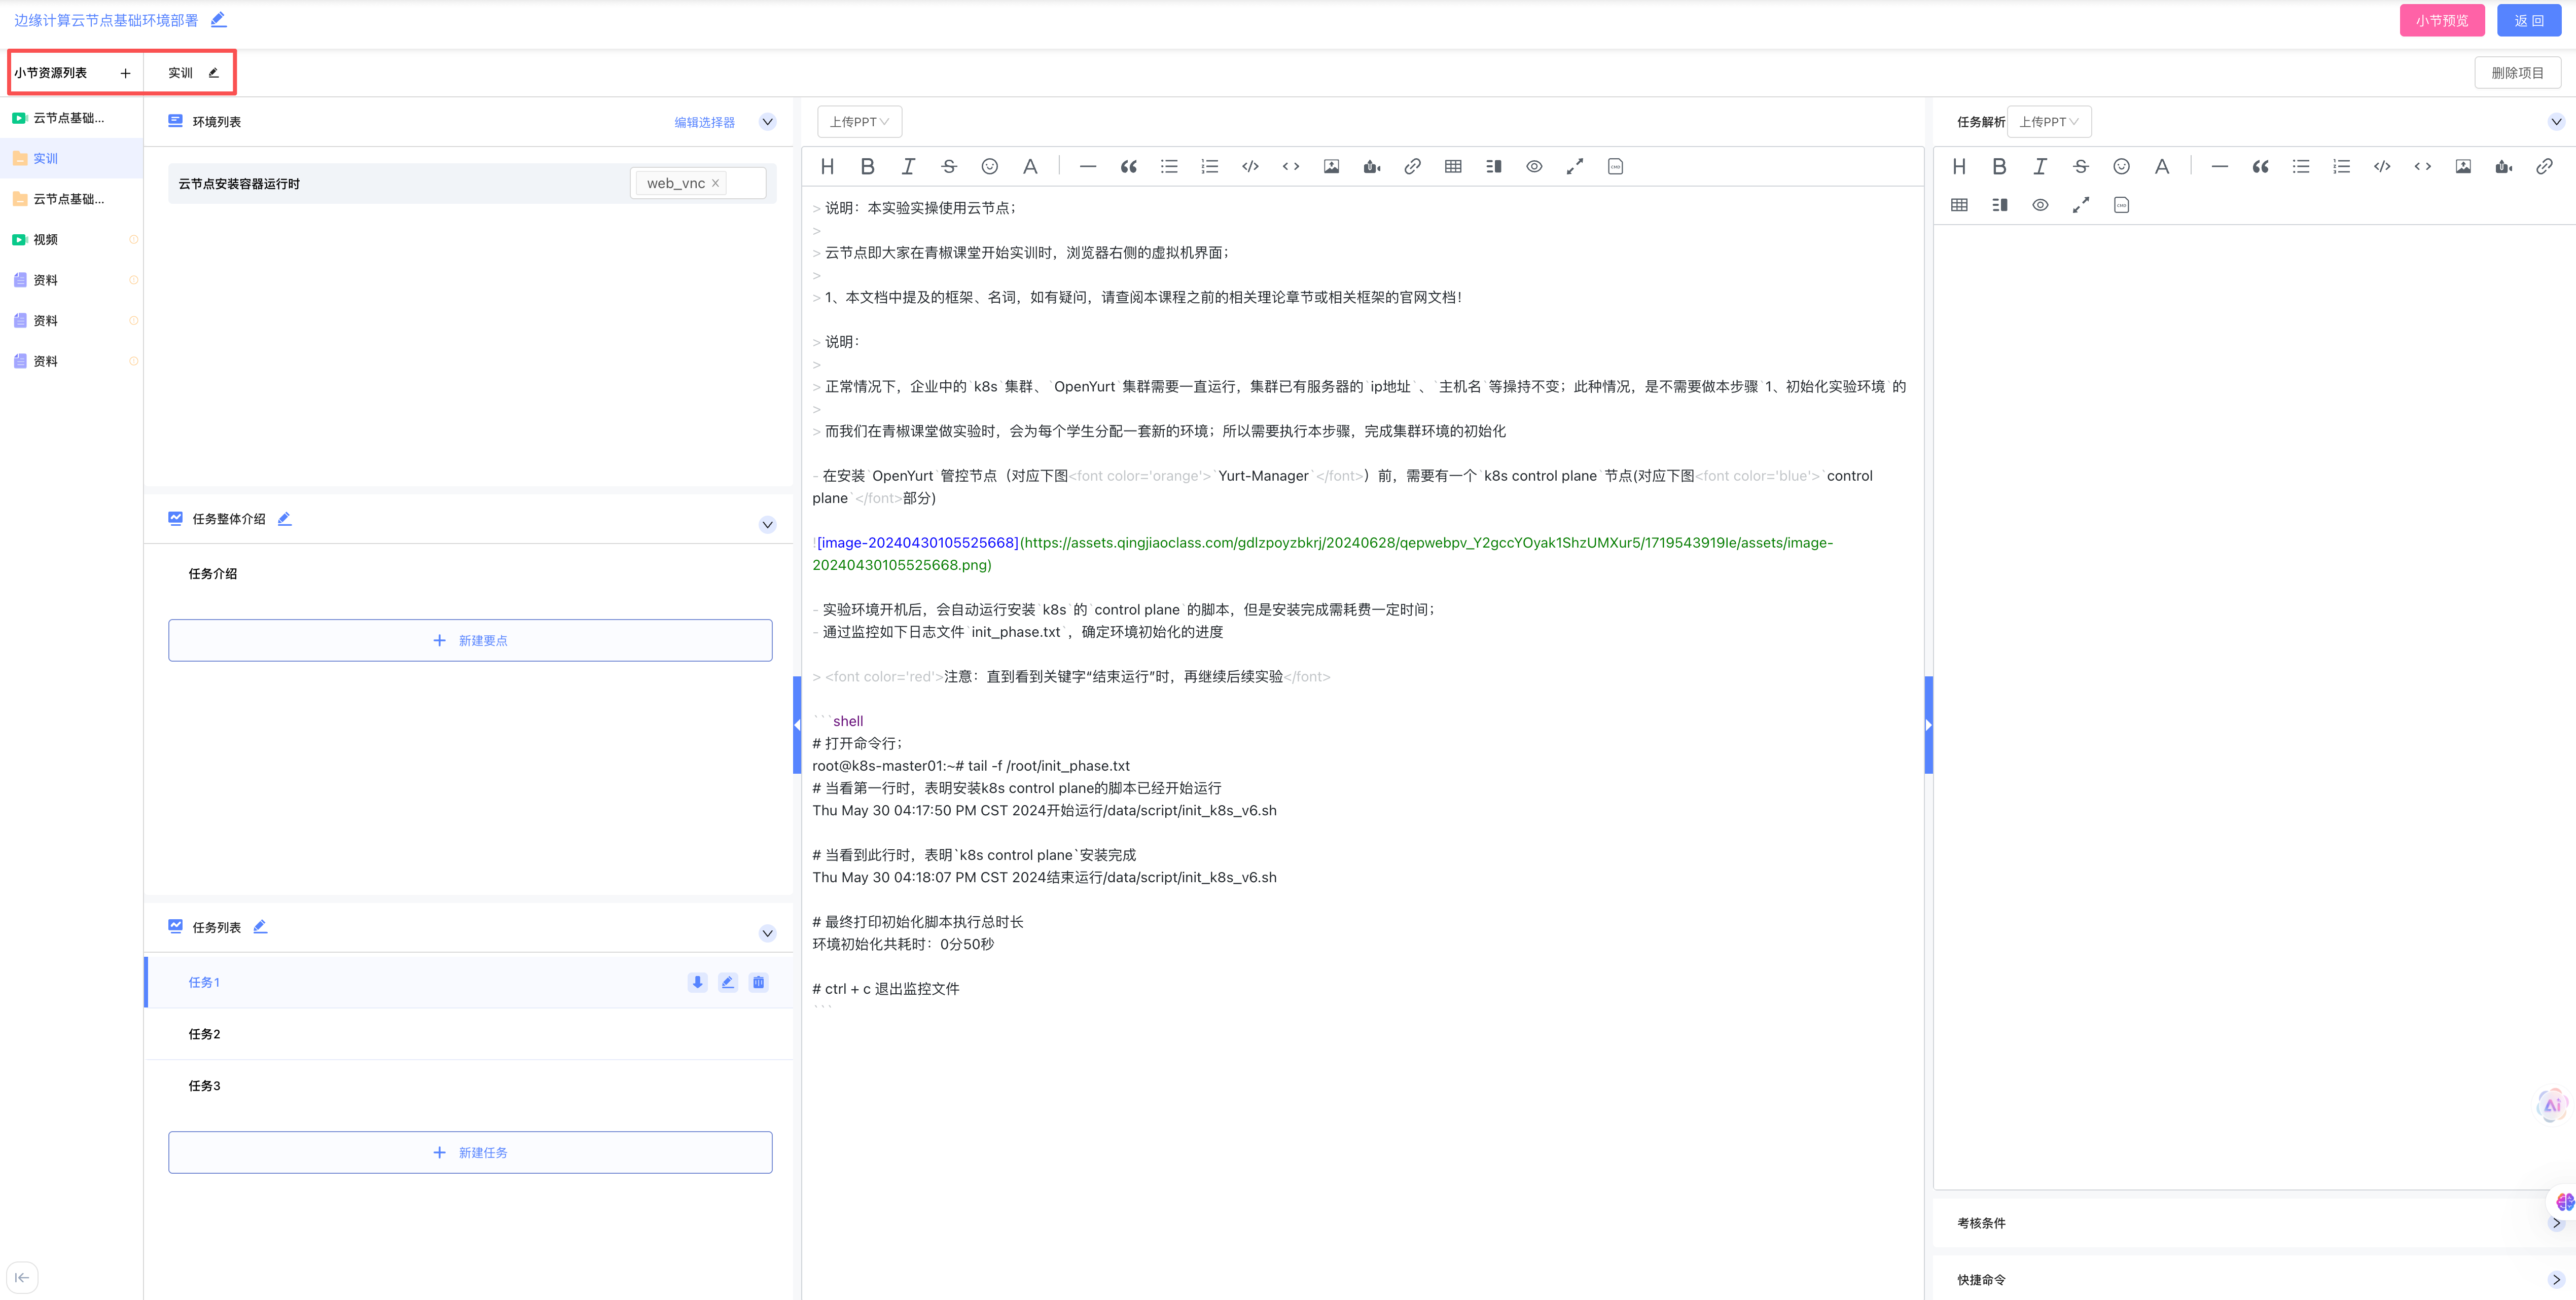The height and width of the screenshot is (1300, 2576).
Task: Insert a code block in the editor
Action: pos(1250,166)
